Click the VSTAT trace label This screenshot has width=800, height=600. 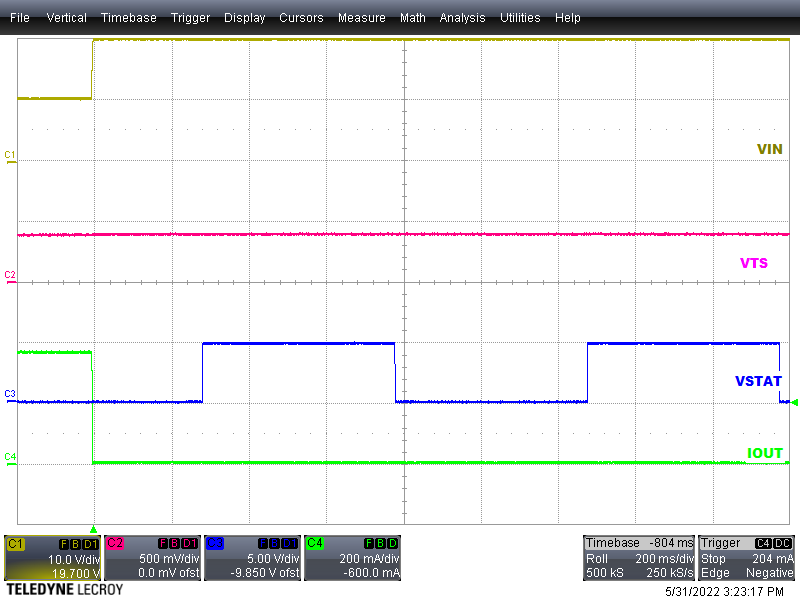coord(758,381)
